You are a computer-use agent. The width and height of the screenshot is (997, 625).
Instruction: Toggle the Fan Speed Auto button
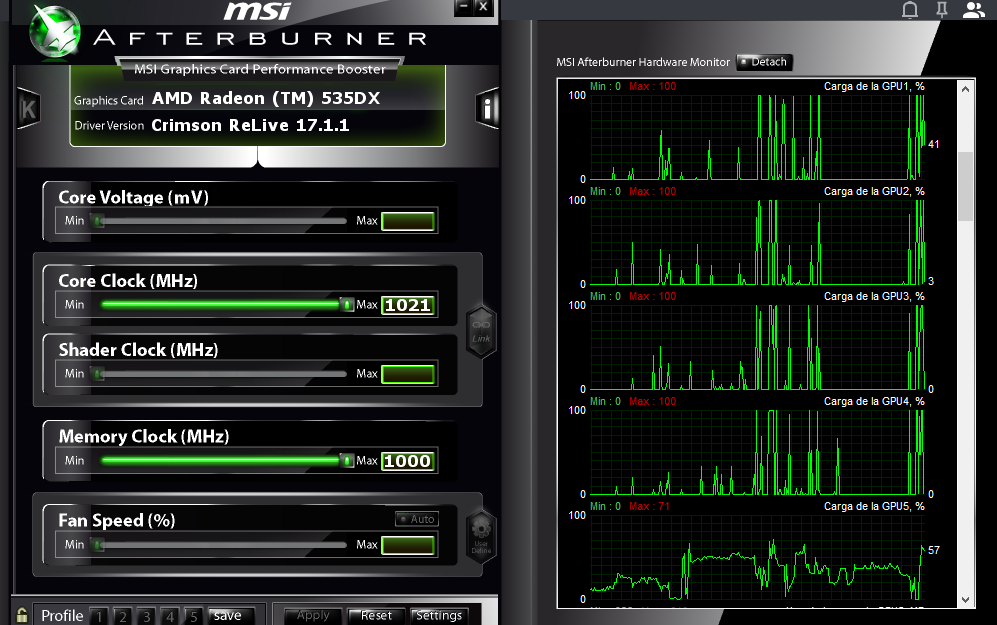[x=417, y=519]
